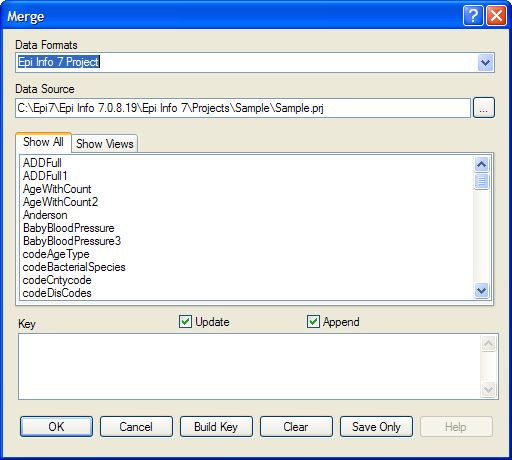Select codeAgeType in the list

[56, 254]
